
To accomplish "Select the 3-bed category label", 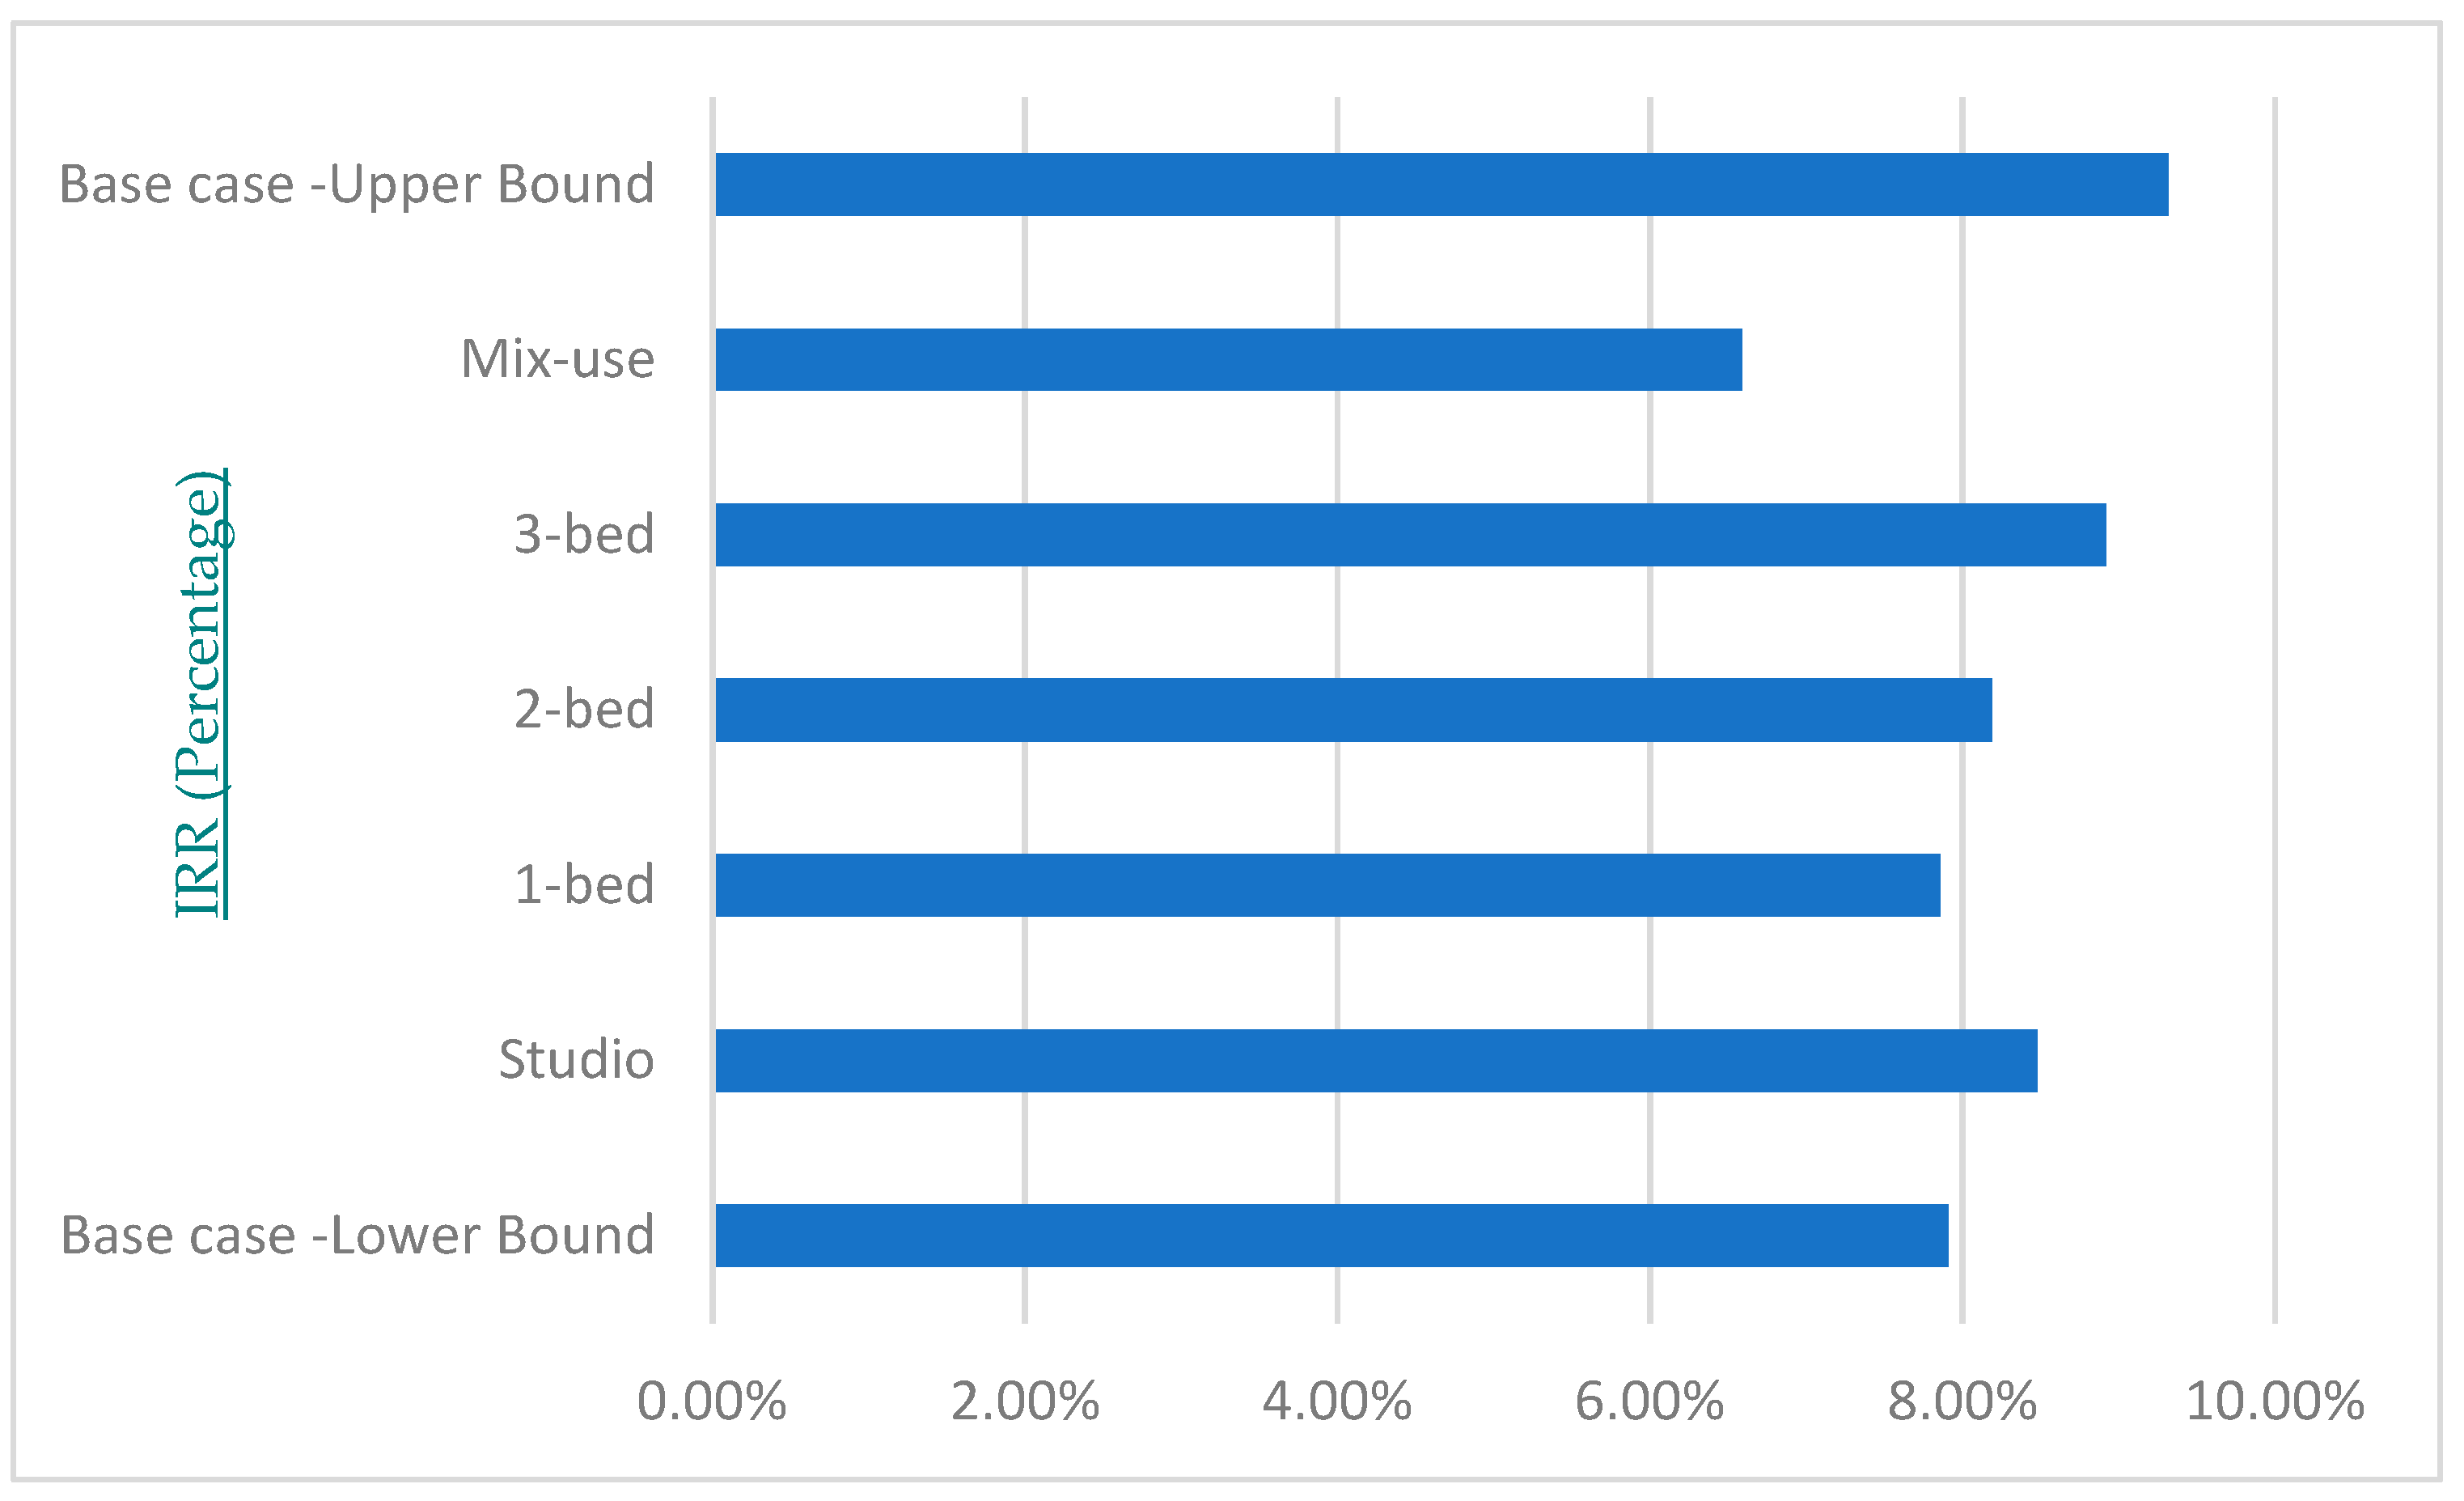I will 584,535.
